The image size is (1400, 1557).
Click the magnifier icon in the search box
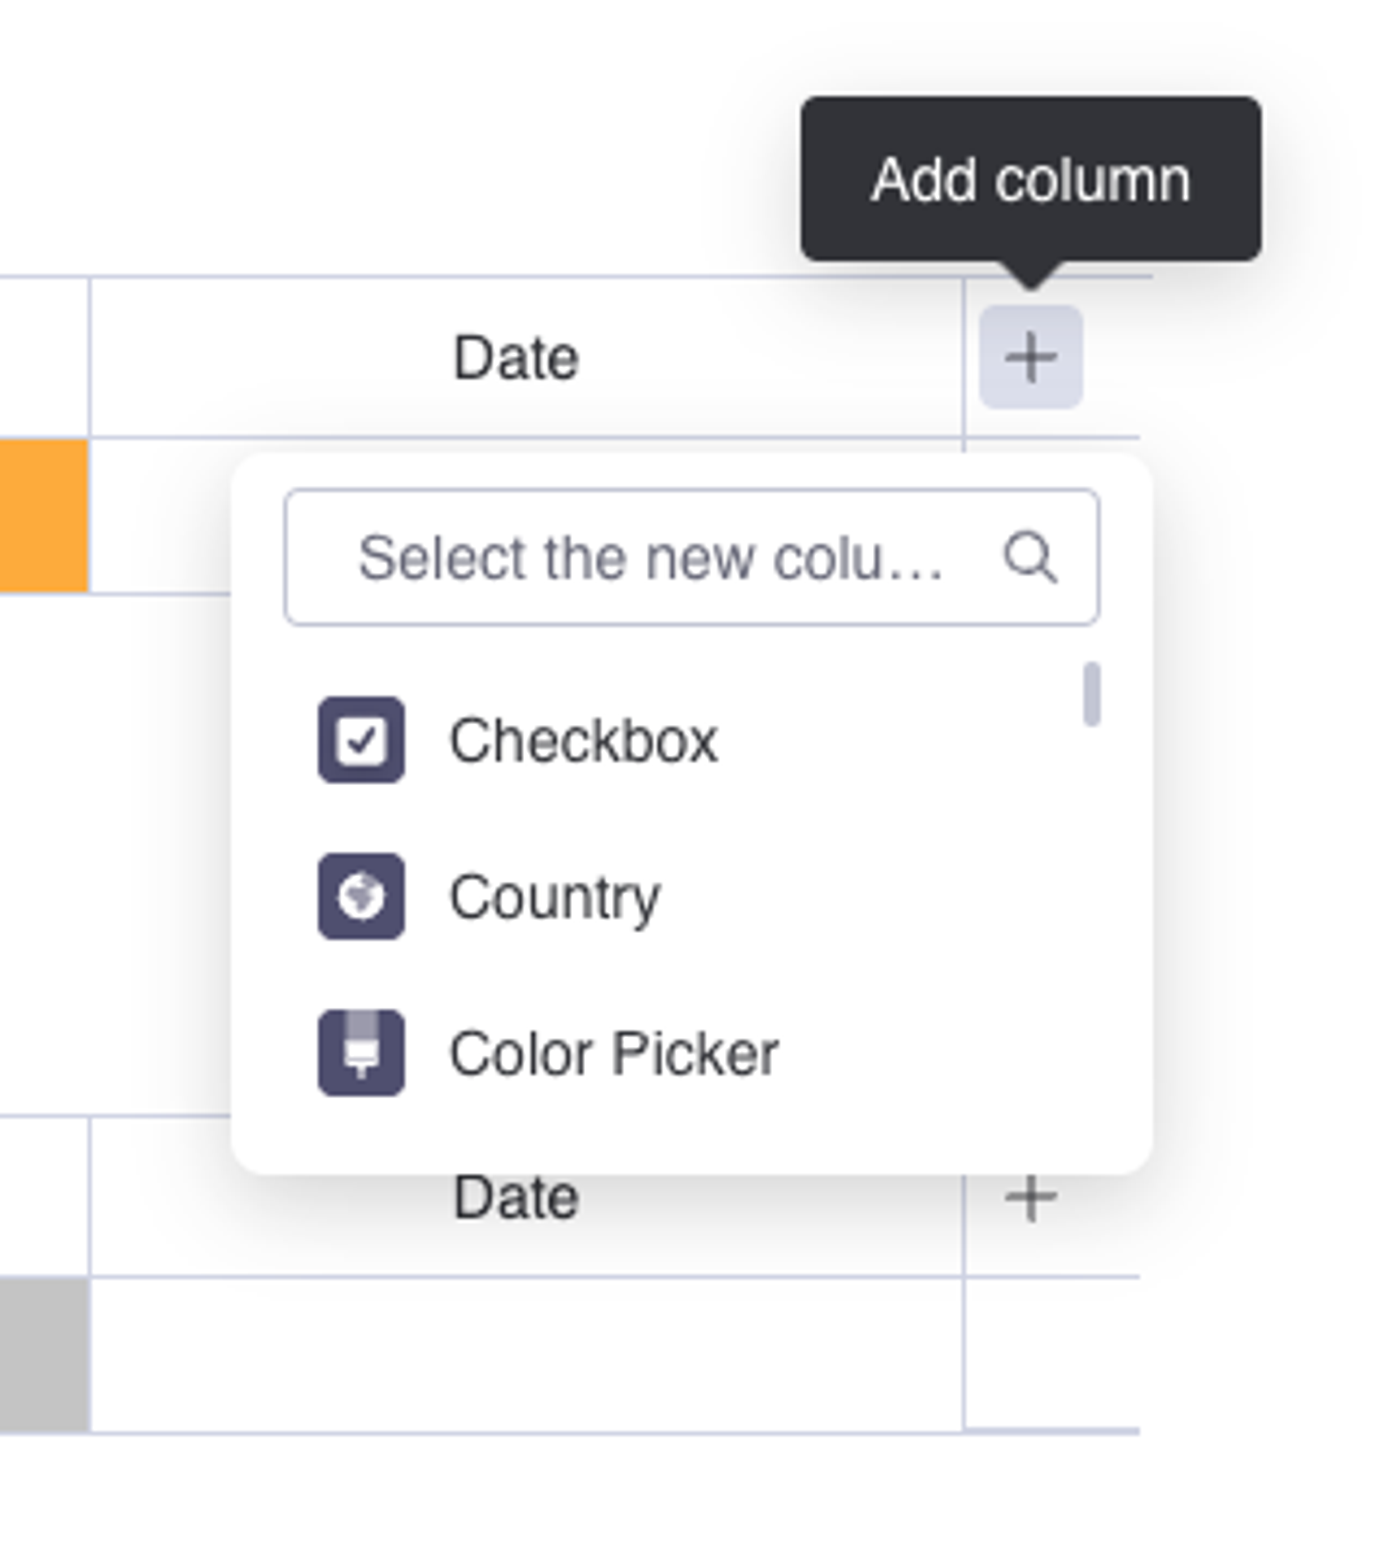click(x=1029, y=557)
